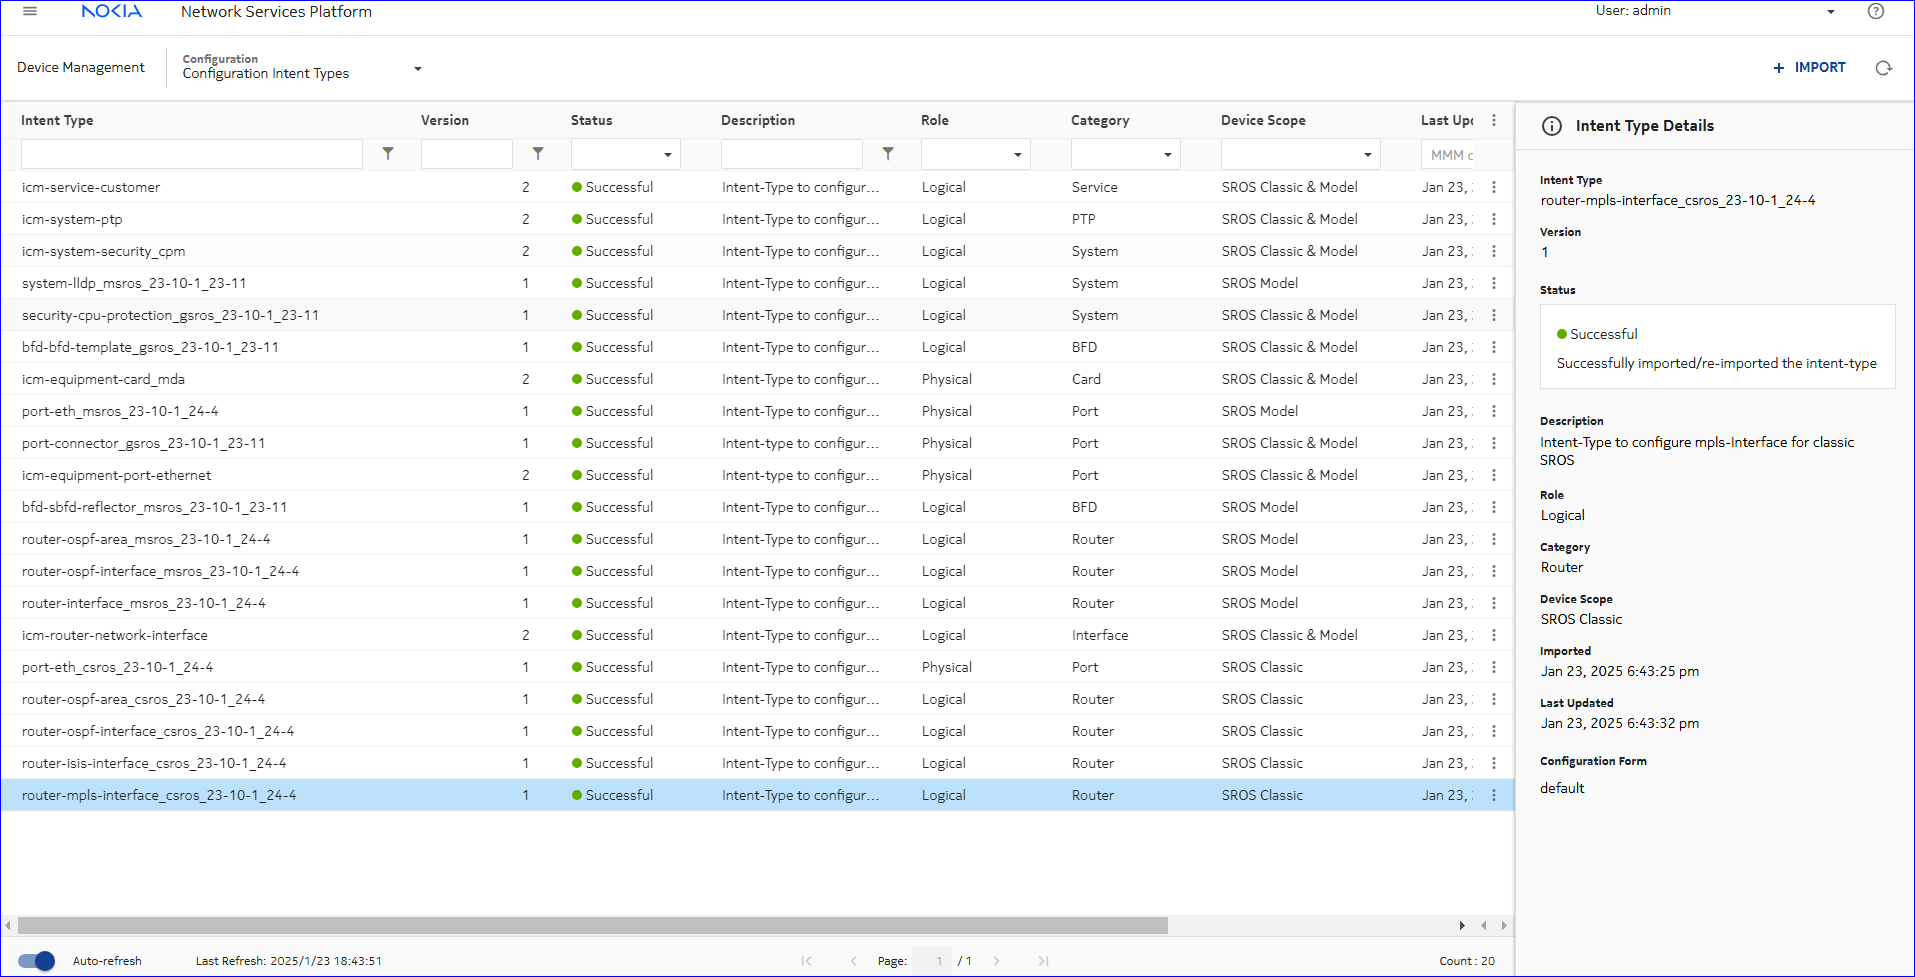Viewport: 1915px width, 977px height.
Task: Go to next page arrow
Action: [996, 961]
